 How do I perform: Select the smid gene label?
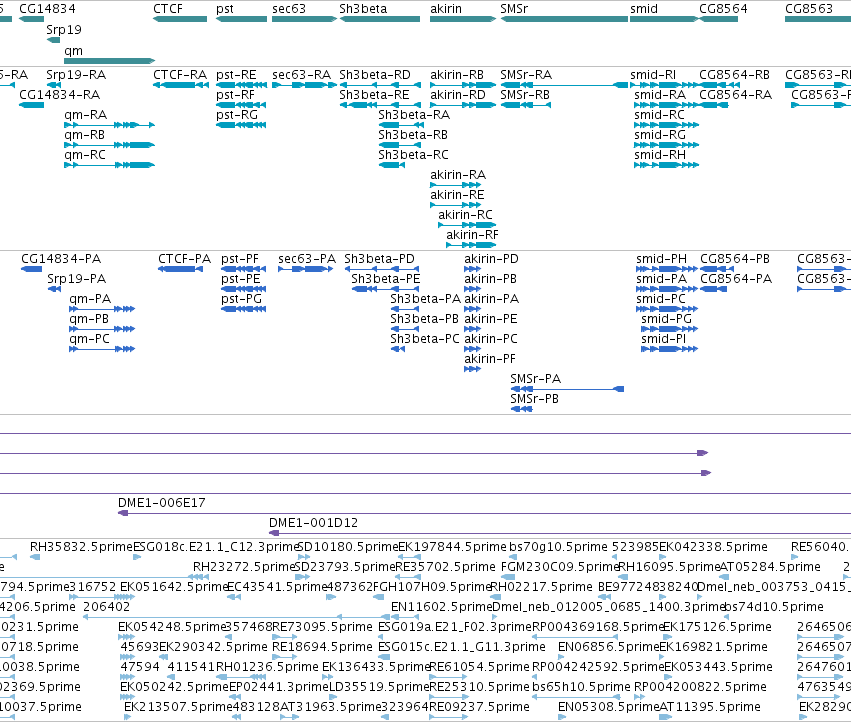644,9
